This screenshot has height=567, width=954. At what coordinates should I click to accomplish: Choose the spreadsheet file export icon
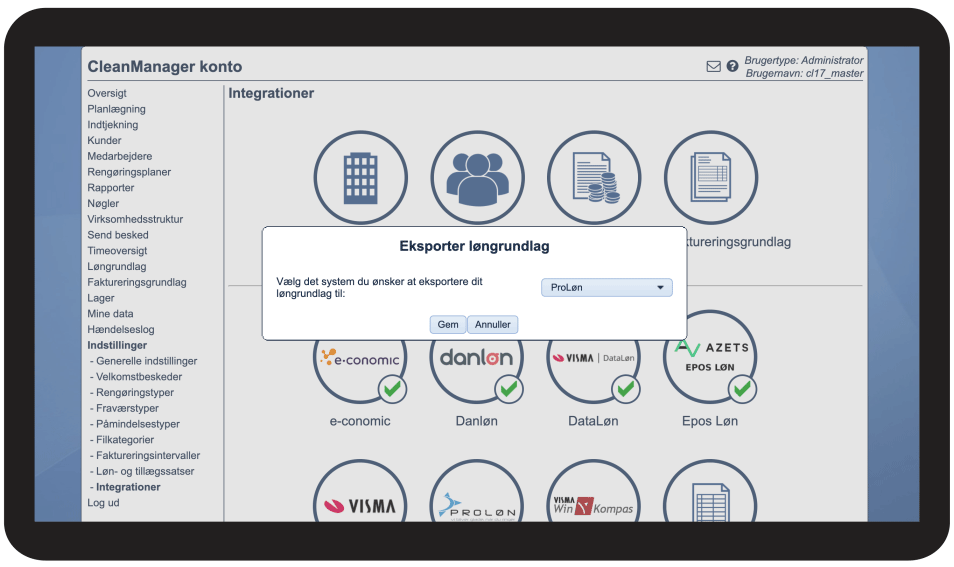(x=711, y=504)
